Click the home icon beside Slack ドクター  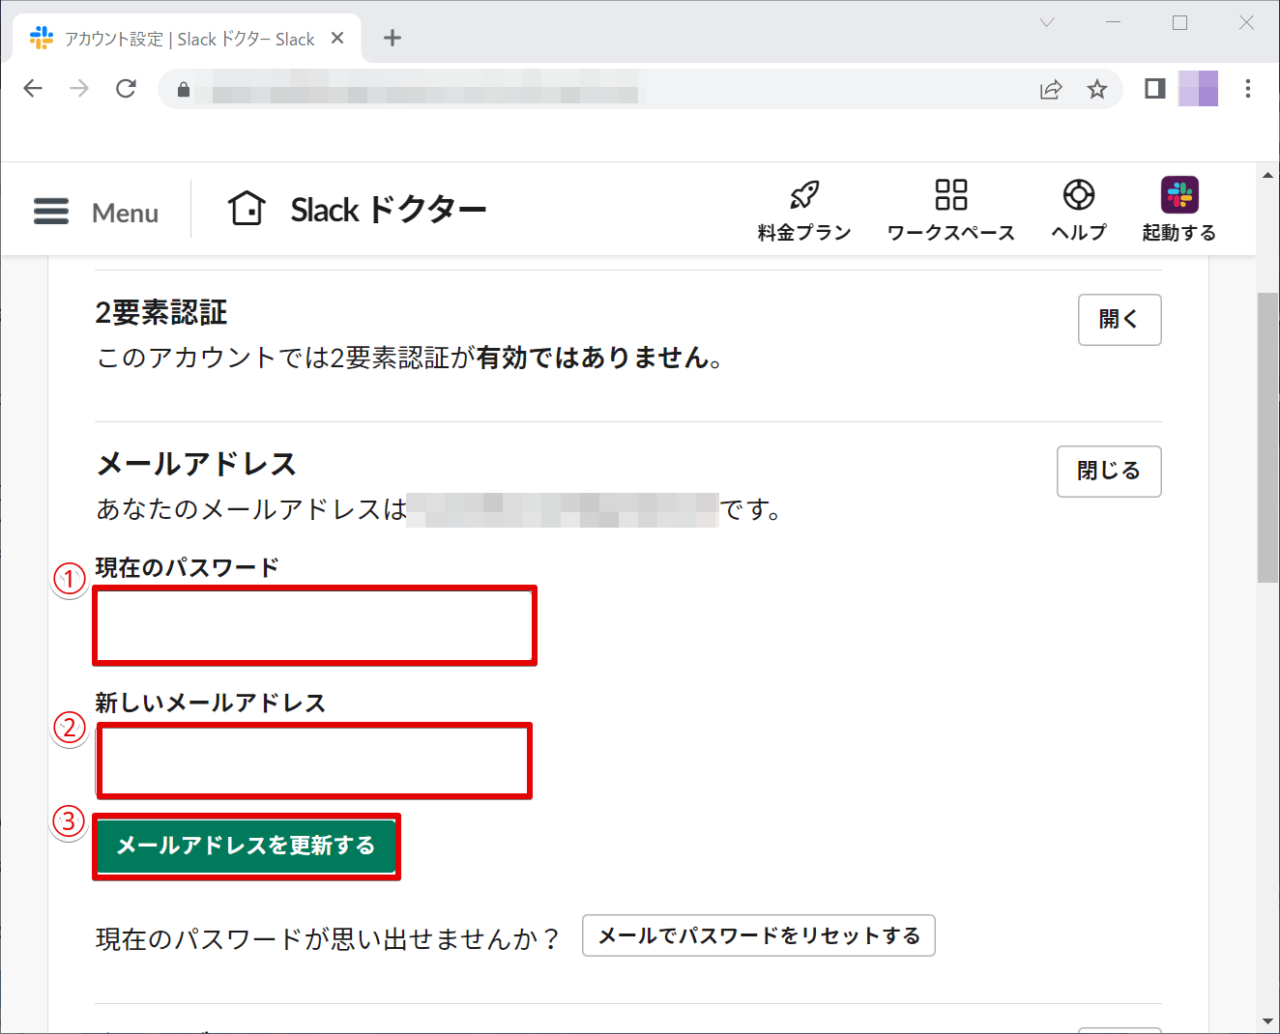246,208
